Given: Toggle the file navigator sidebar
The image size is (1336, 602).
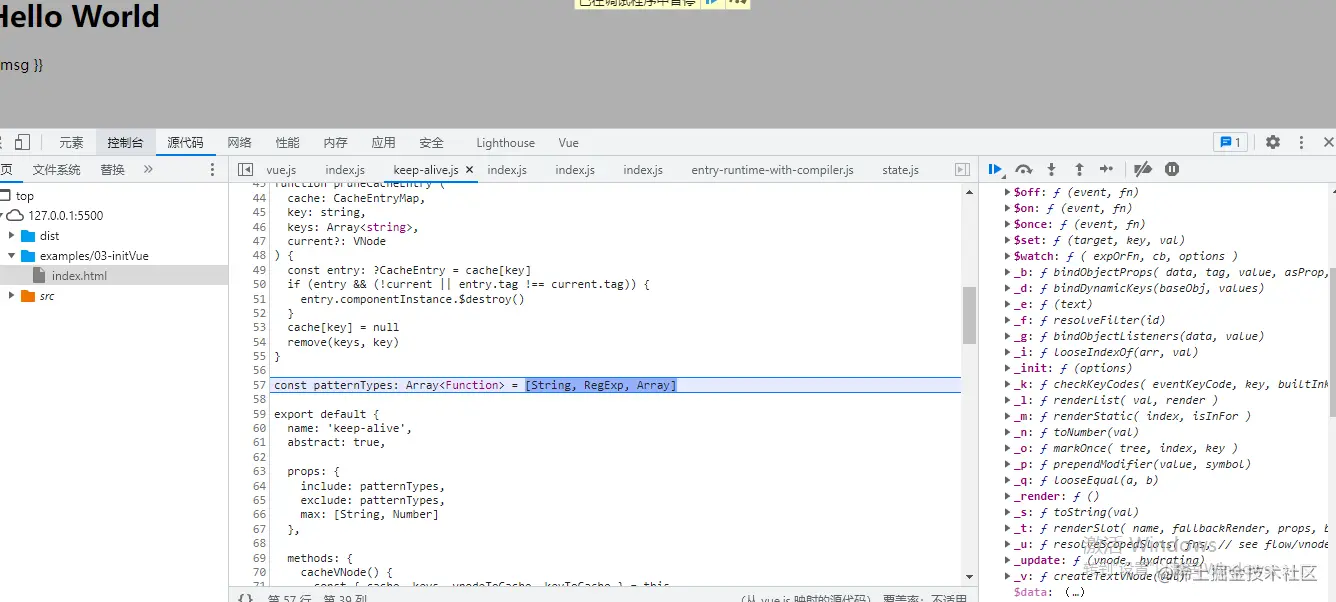Looking at the screenshot, I should (245, 170).
